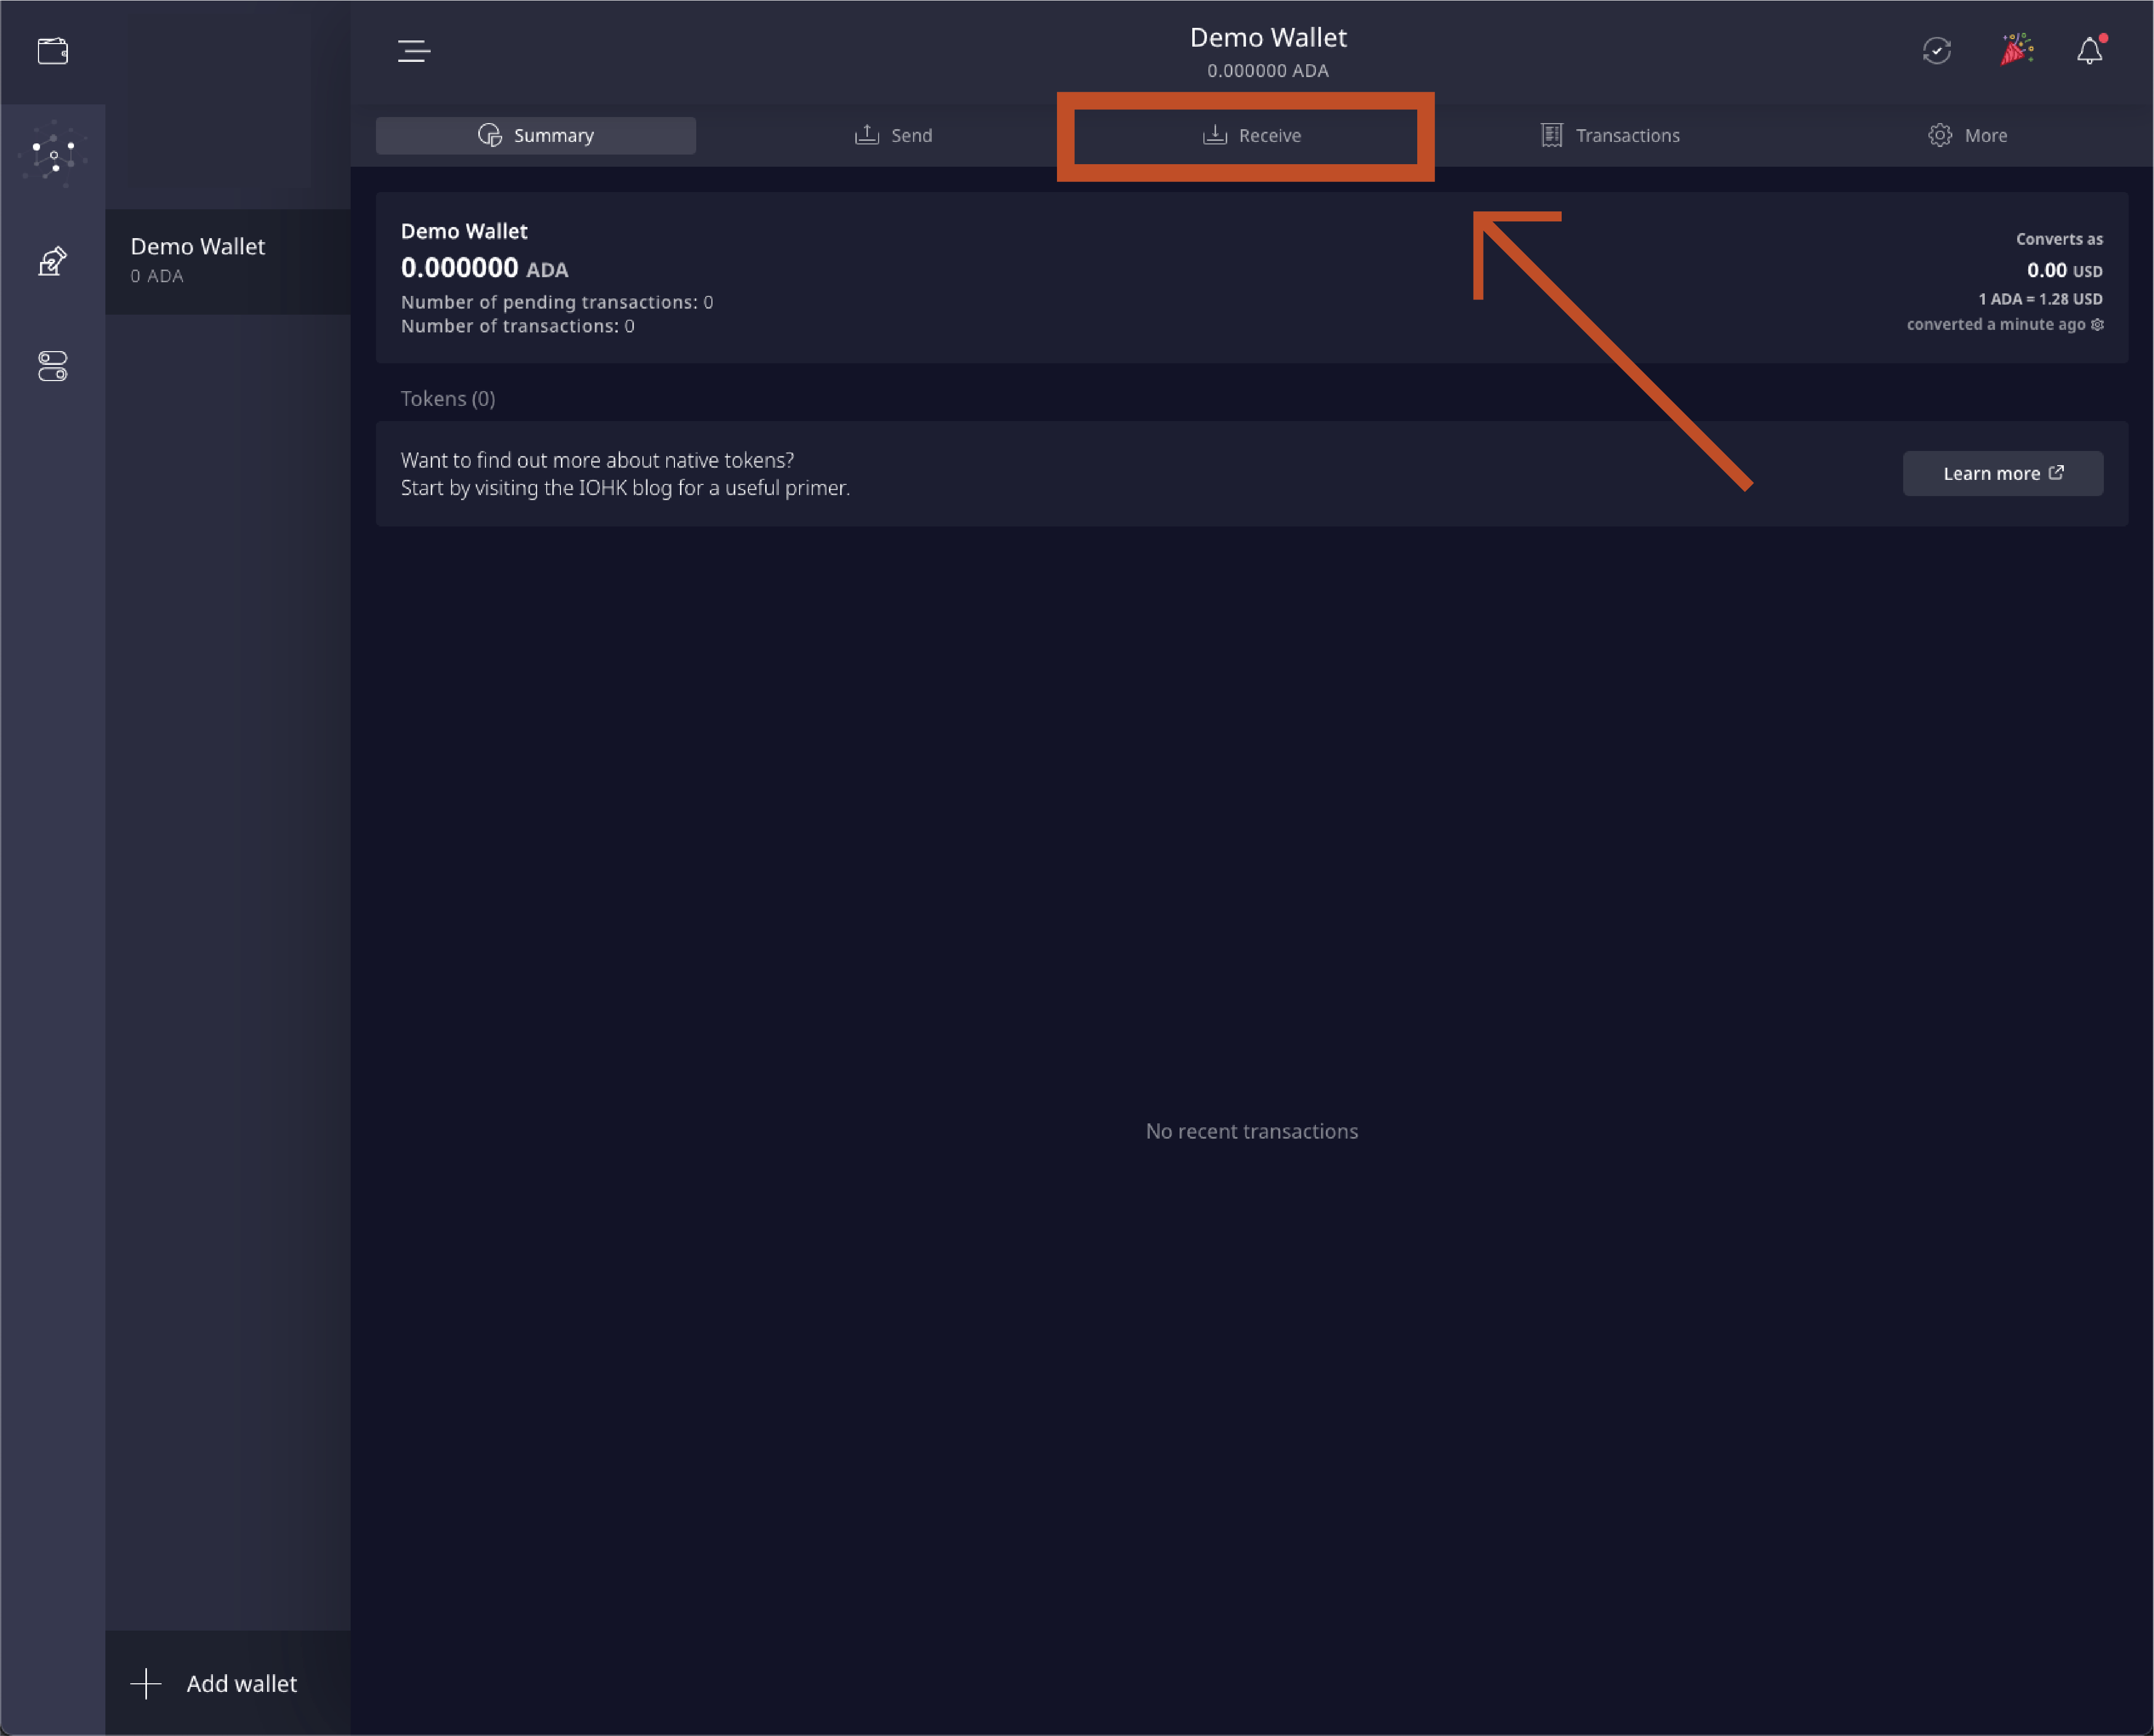Open the Receive tab
Screen dimensions: 2154x1736
tap(1251, 135)
